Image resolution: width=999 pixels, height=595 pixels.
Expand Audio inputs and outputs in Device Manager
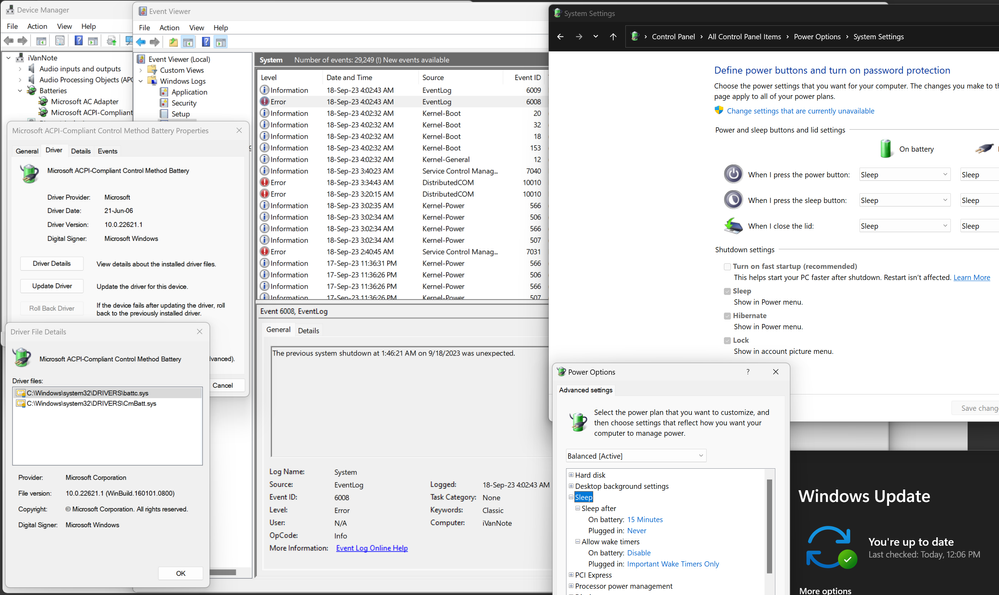pos(20,69)
